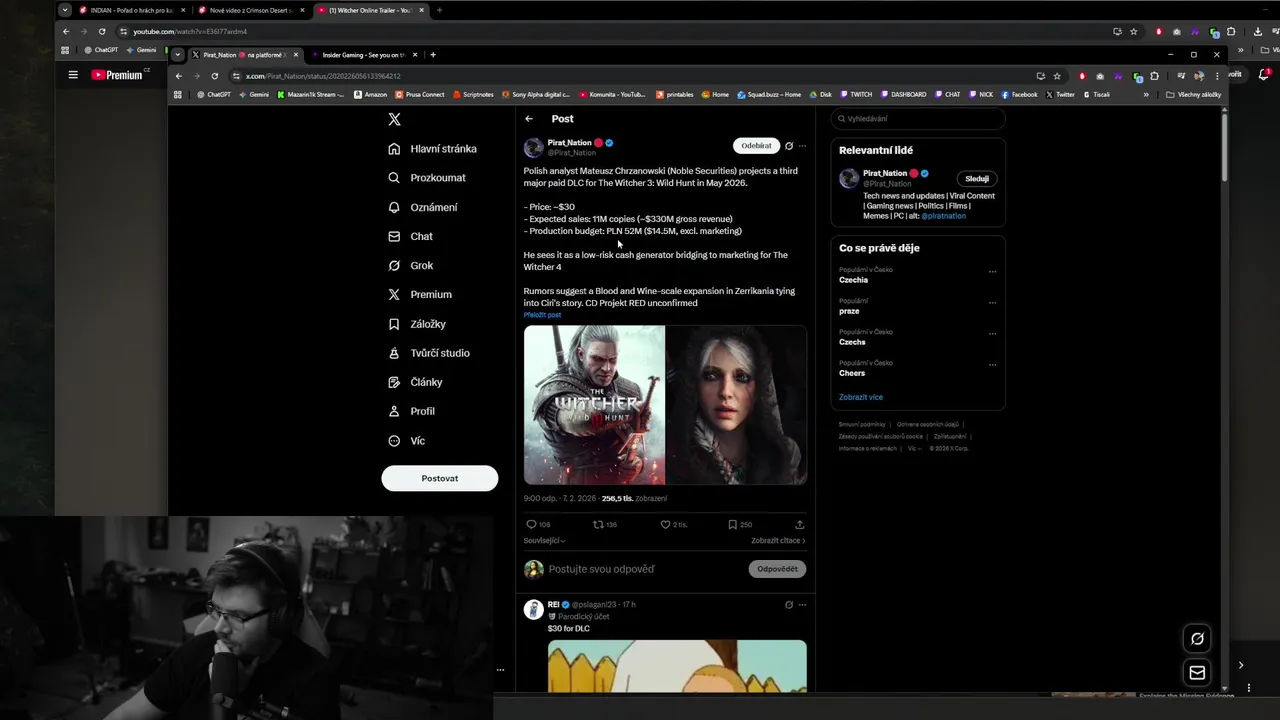Expand the bookmarks overflow chevron
This screenshot has width=1280, height=720.
point(1146,95)
